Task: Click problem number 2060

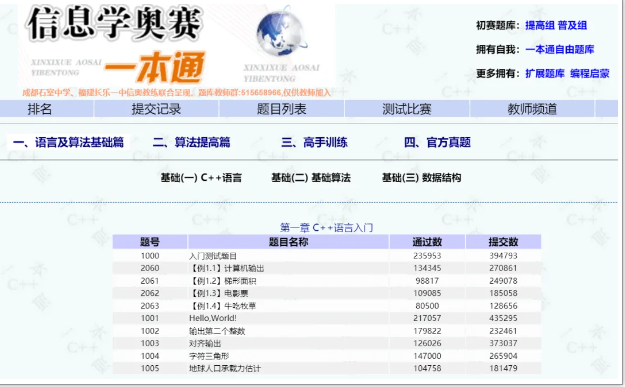Action: point(150,268)
